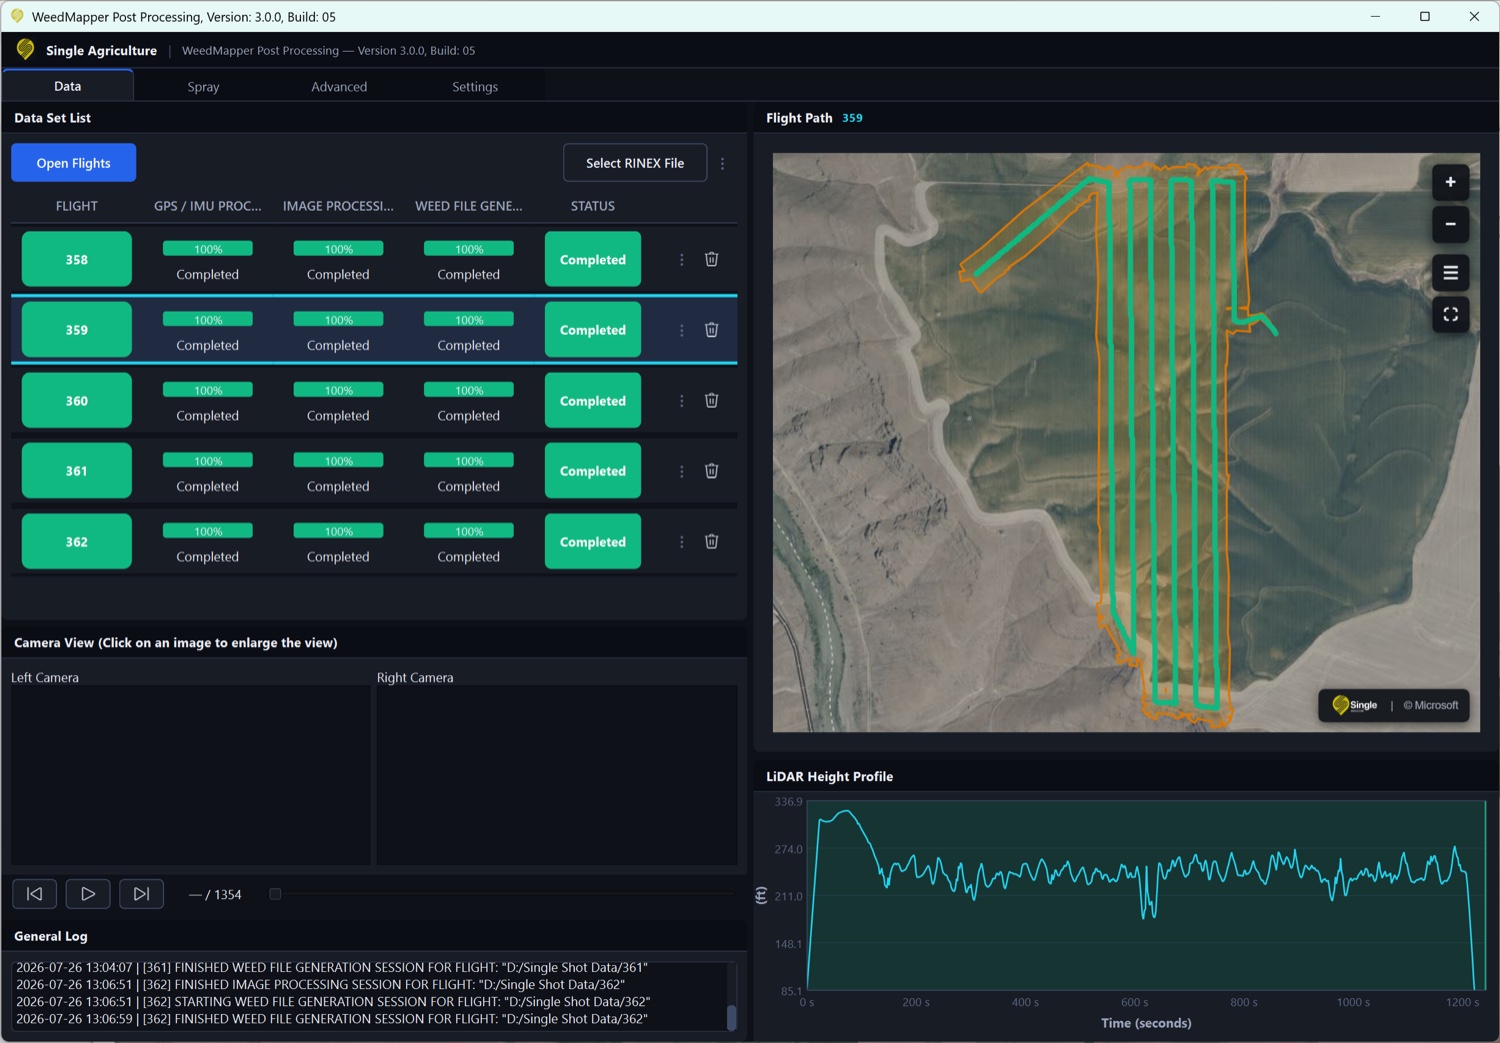
Task: Click the camera frame slider handle
Action: point(275,894)
